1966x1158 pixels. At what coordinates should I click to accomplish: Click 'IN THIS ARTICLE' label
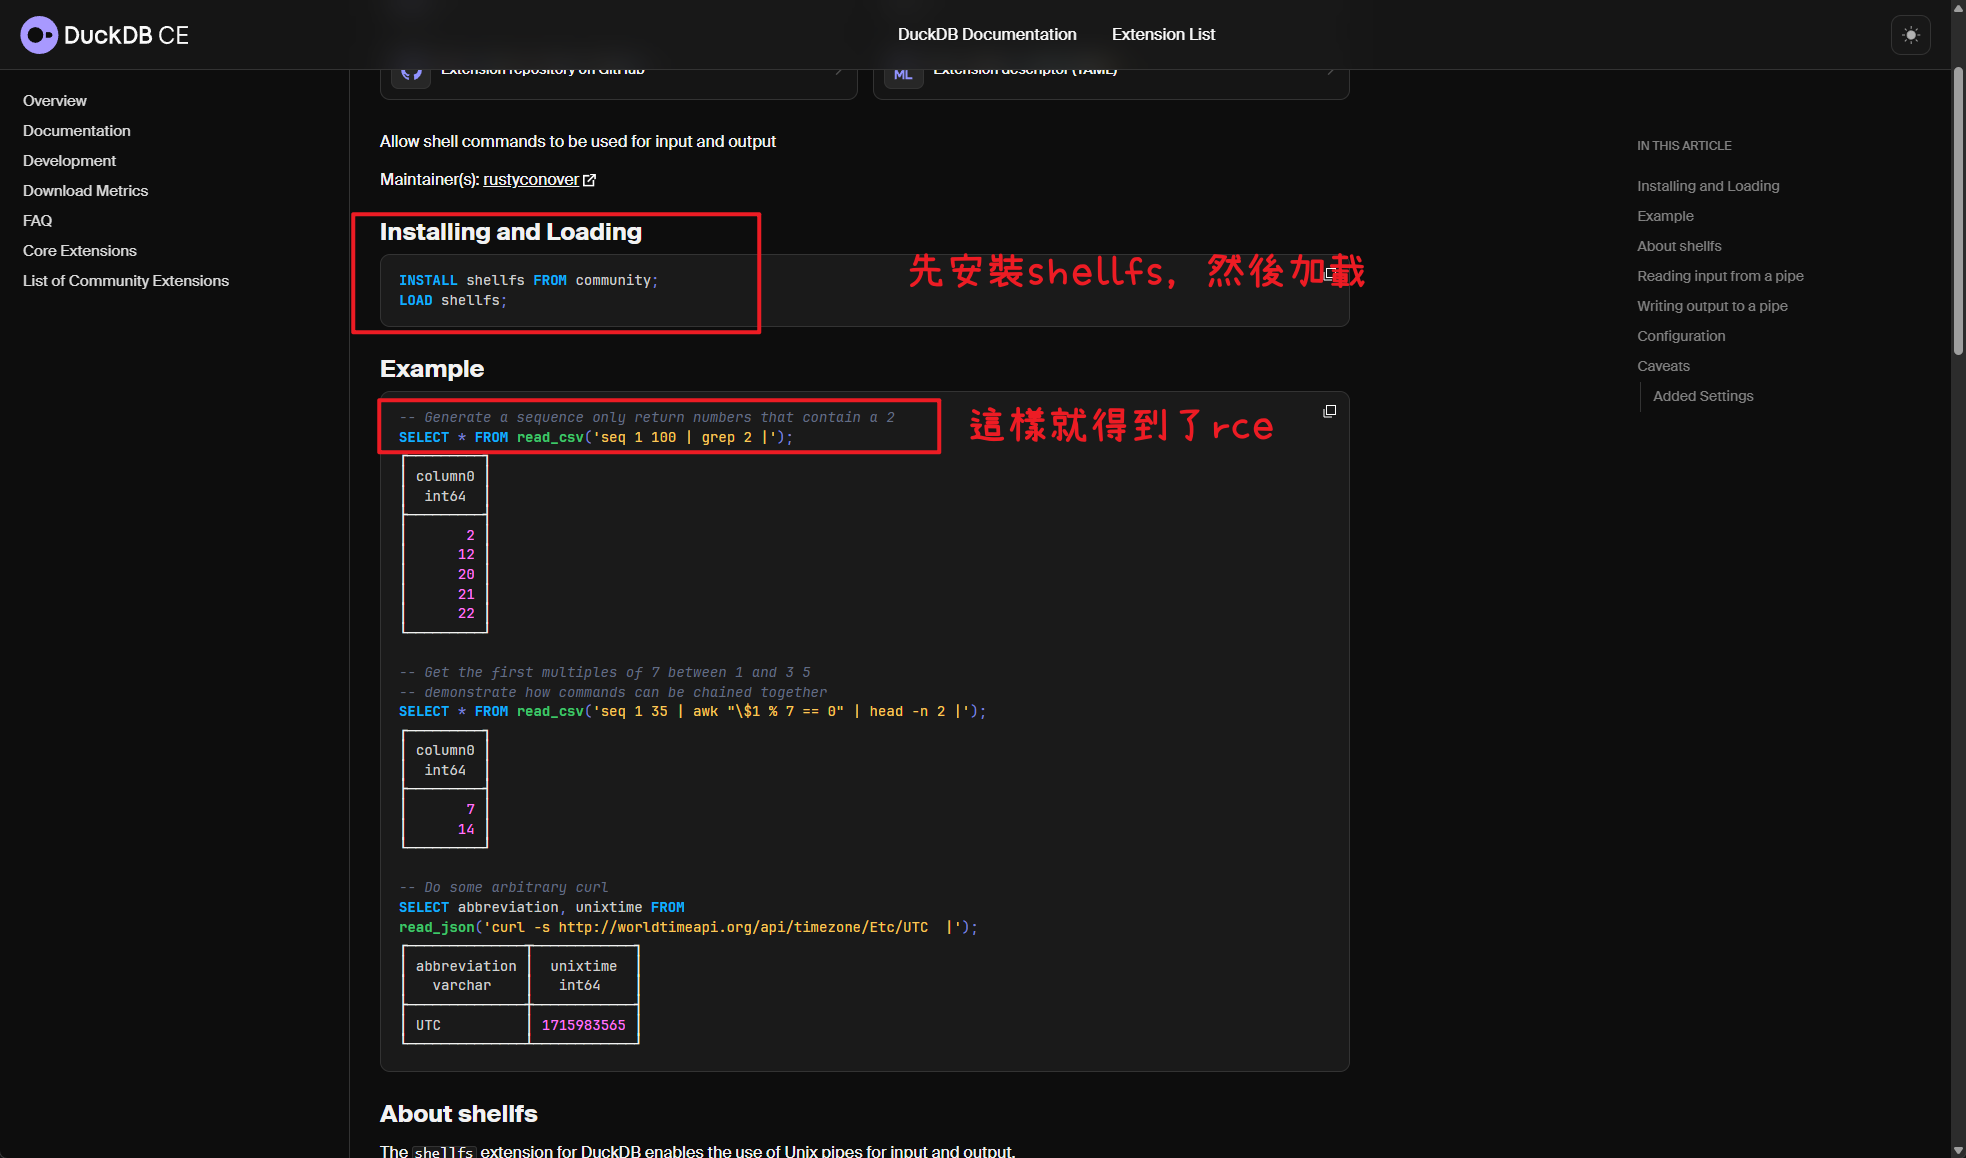click(1684, 146)
